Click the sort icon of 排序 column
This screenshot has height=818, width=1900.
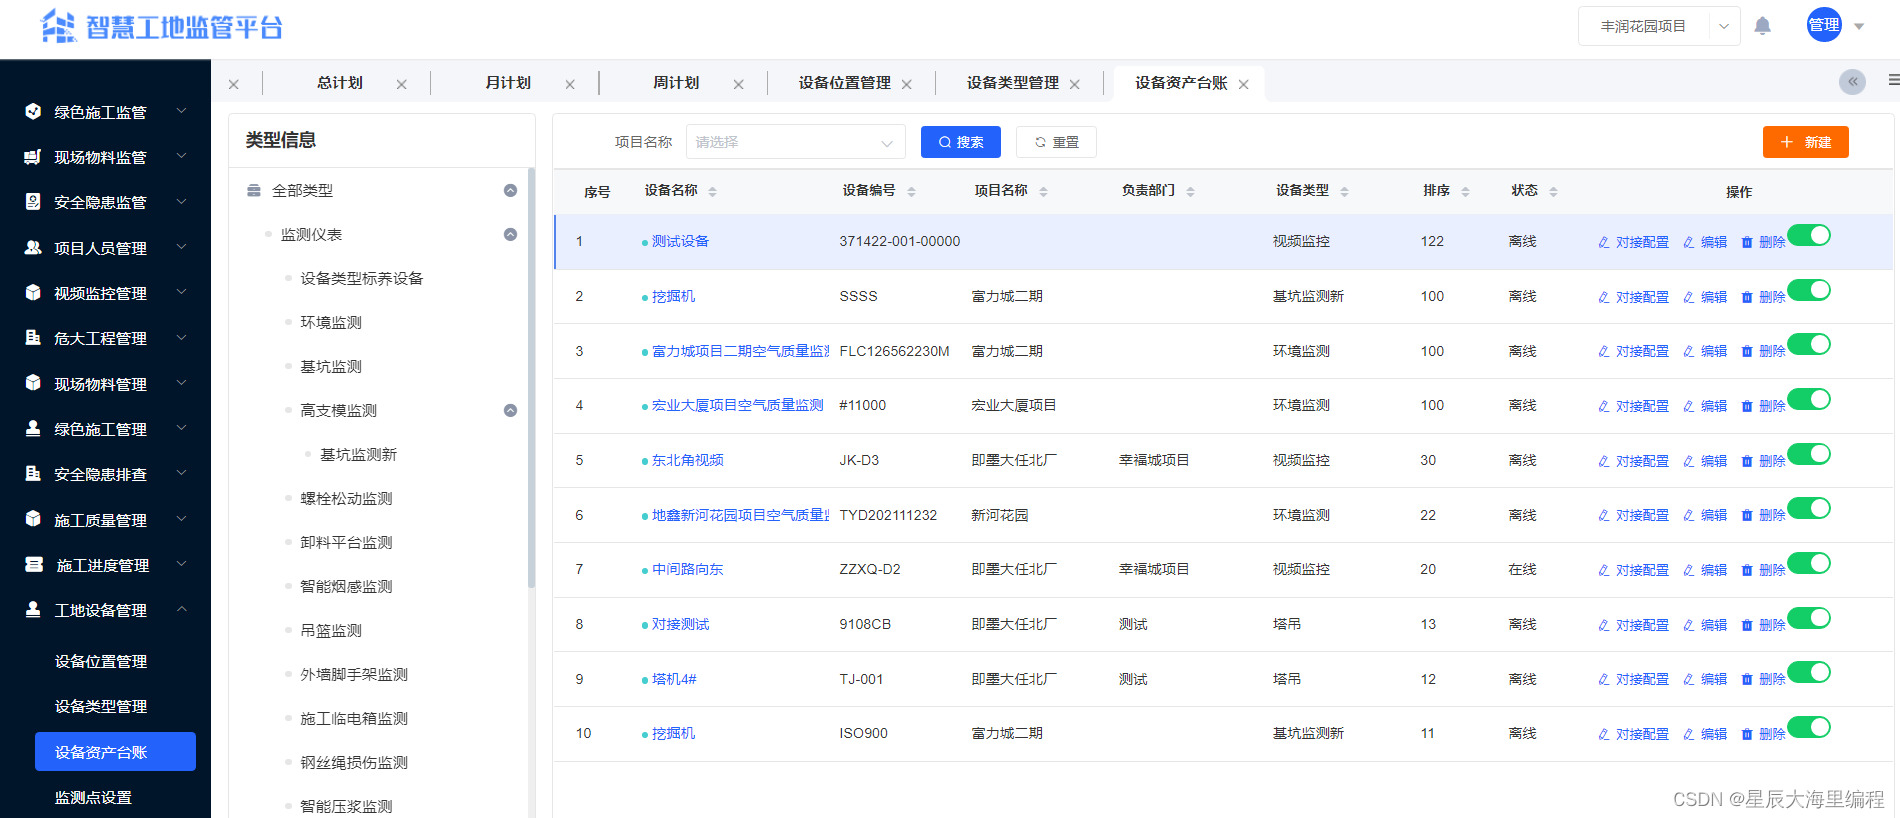(x=1465, y=191)
